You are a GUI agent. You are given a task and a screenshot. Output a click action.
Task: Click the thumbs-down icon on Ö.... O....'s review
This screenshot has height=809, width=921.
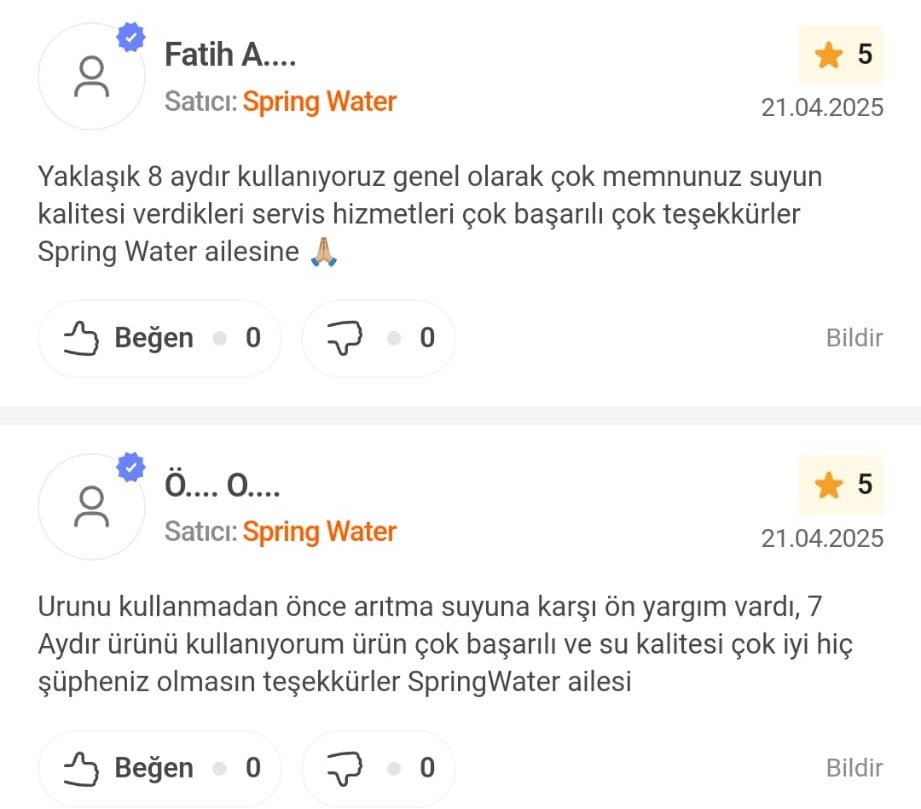click(344, 768)
